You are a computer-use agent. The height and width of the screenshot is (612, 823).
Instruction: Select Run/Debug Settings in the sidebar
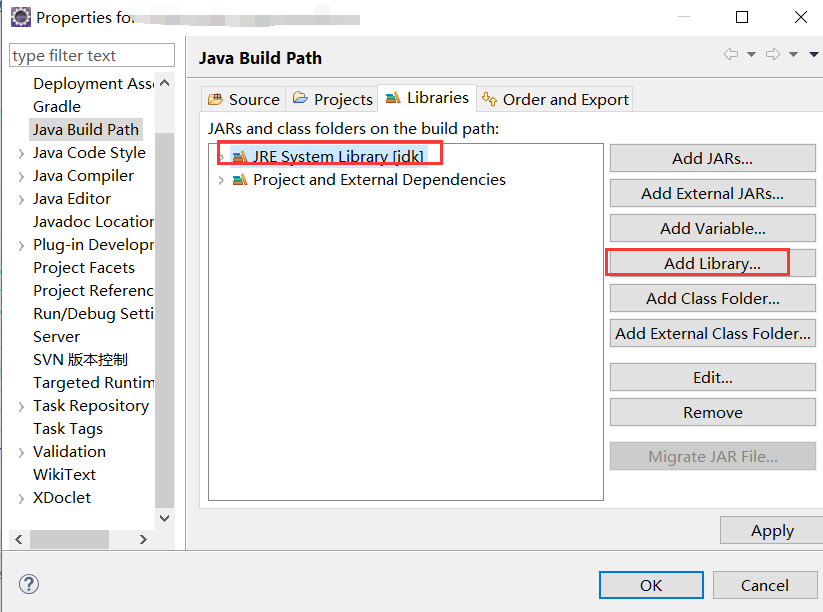93,314
